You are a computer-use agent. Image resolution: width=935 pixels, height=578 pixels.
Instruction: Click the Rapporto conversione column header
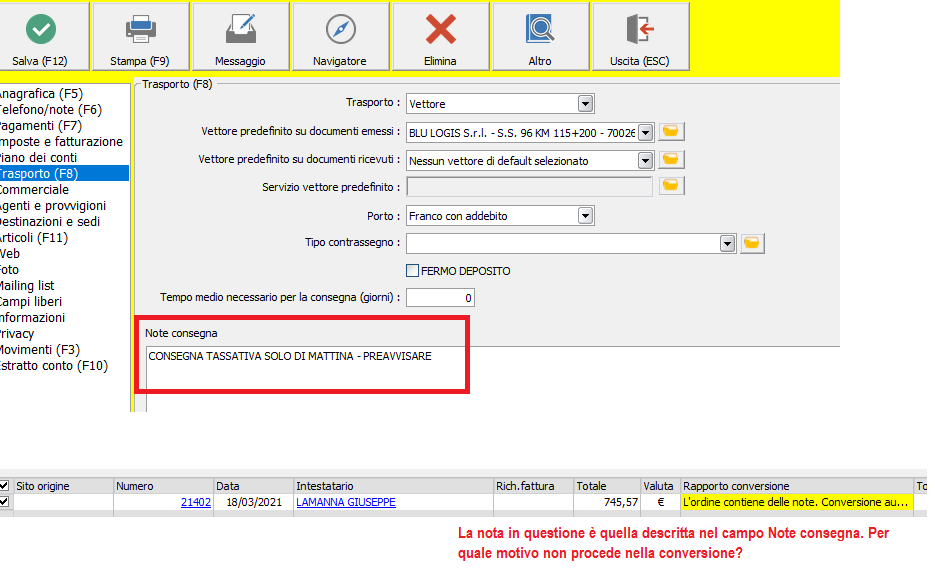coord(797,486)
